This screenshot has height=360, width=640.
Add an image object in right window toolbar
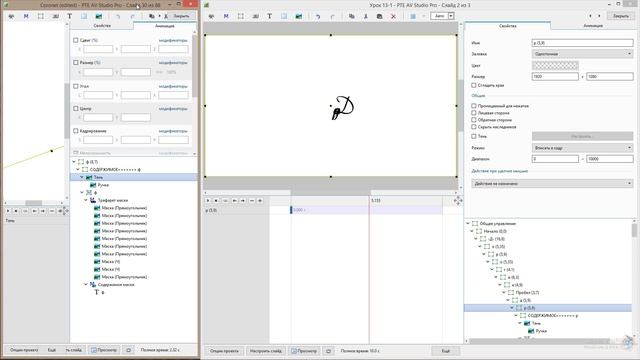click(x=298, y=16)
